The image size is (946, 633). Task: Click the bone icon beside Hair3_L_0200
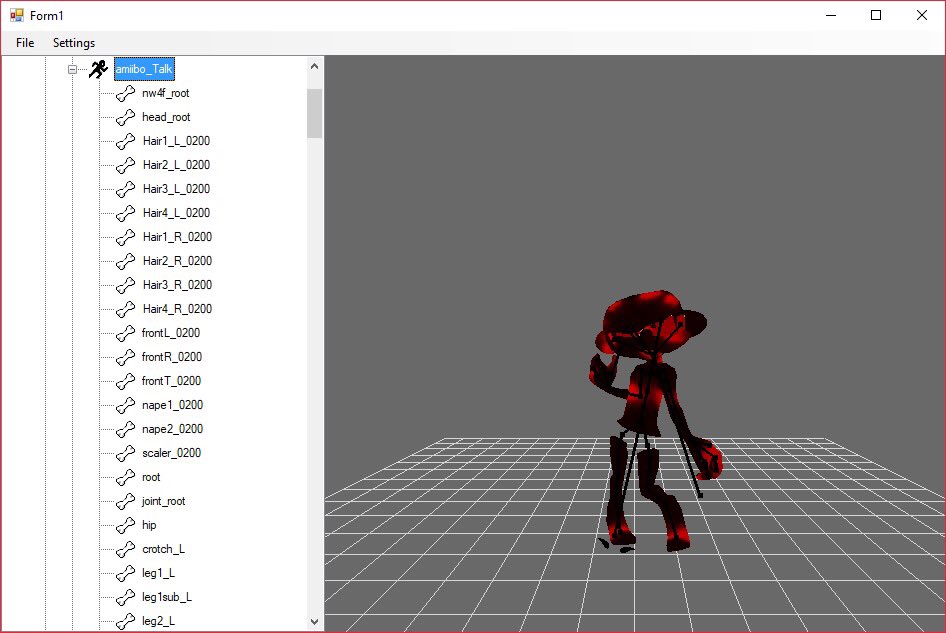125,189
